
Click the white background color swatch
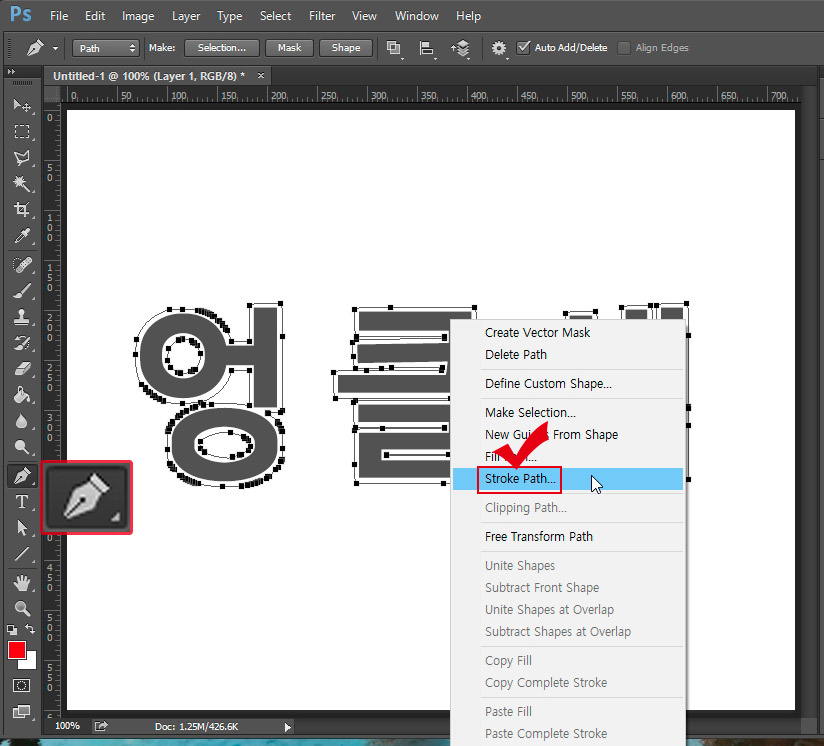[30, 662]
